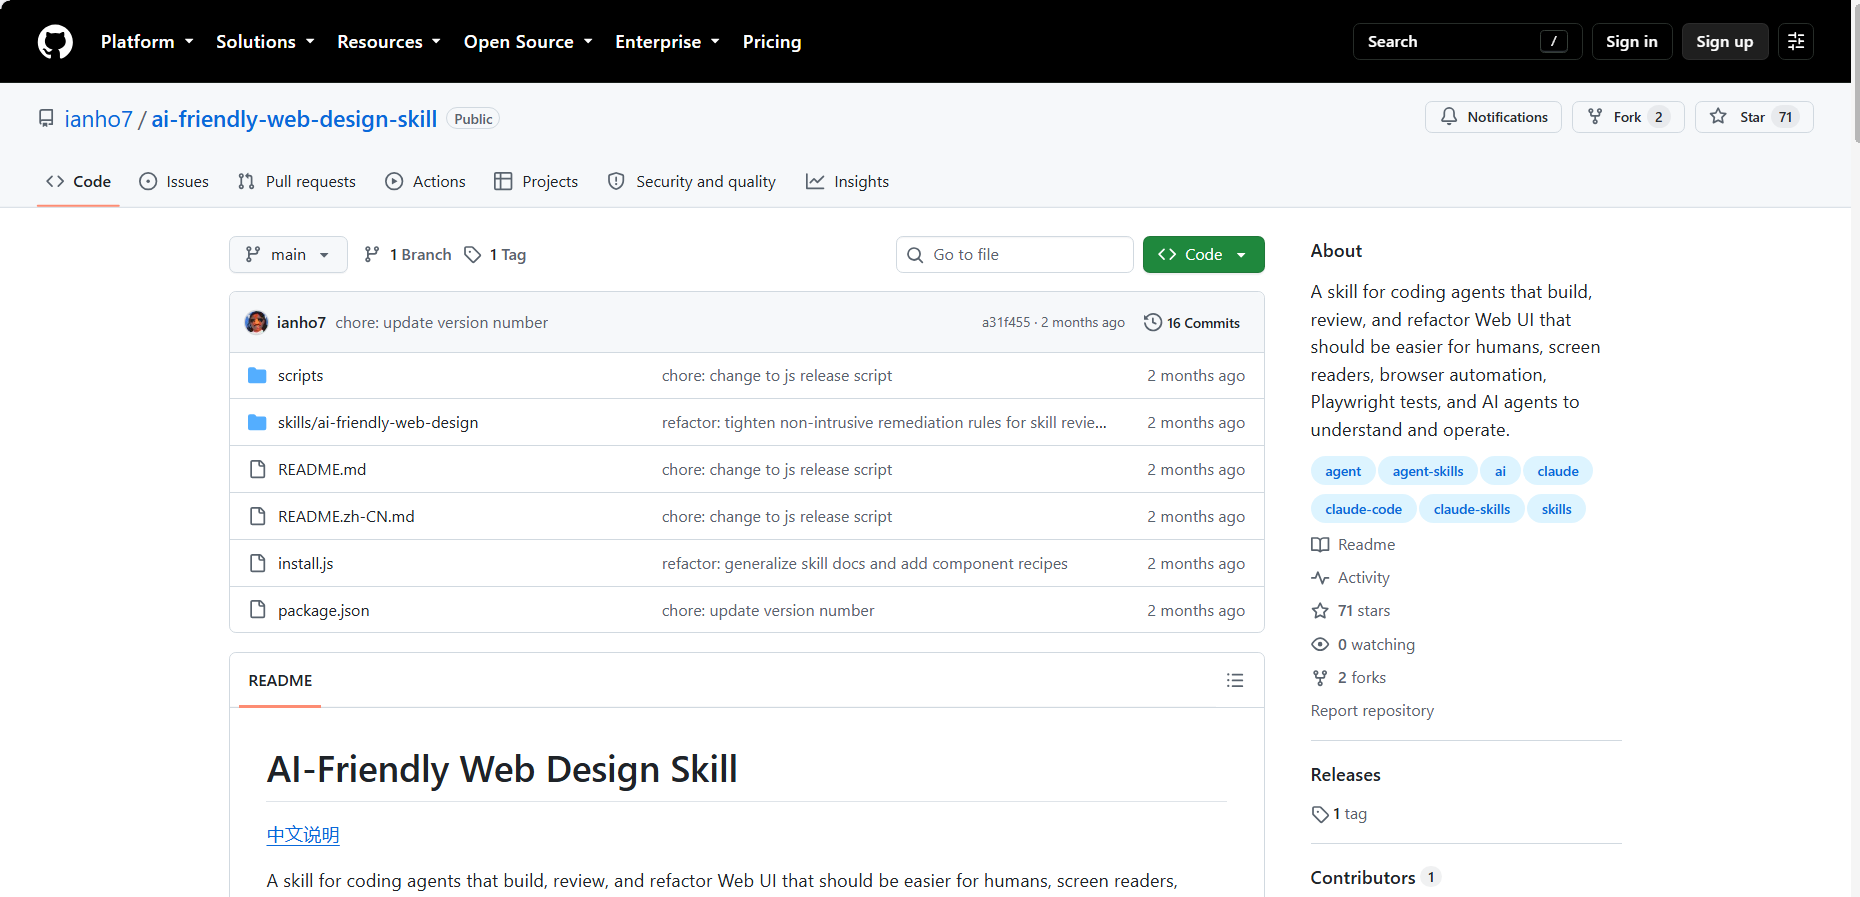
Task: Click ianho7's avatar in the commit row
Action: tap(257, 322)
